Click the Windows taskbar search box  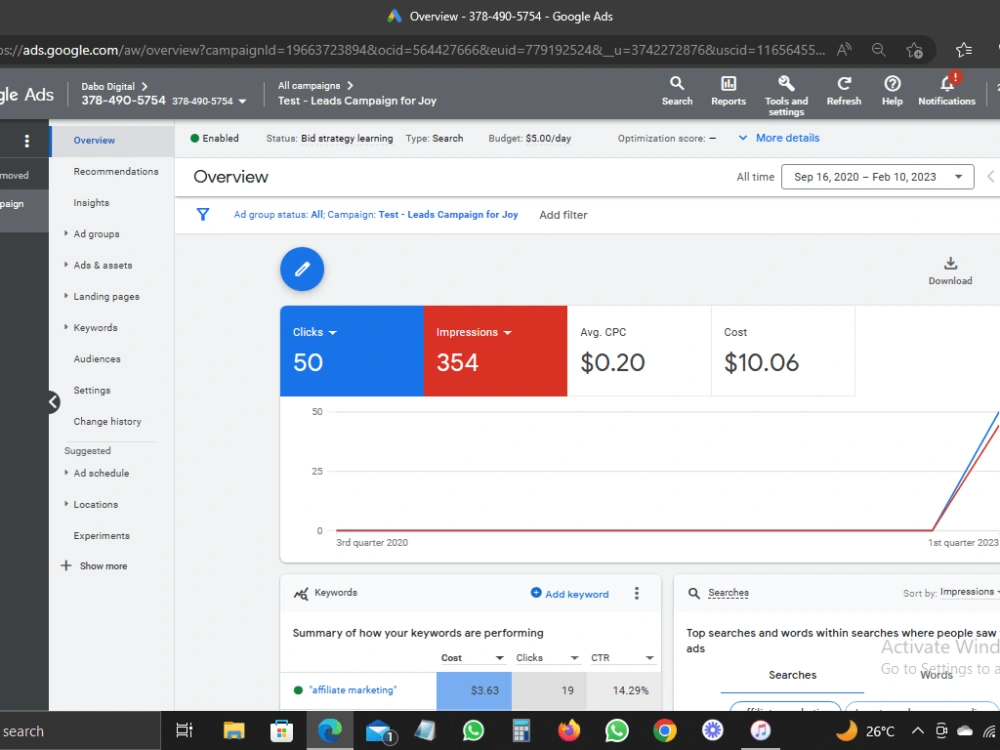[x=80, y=731]
